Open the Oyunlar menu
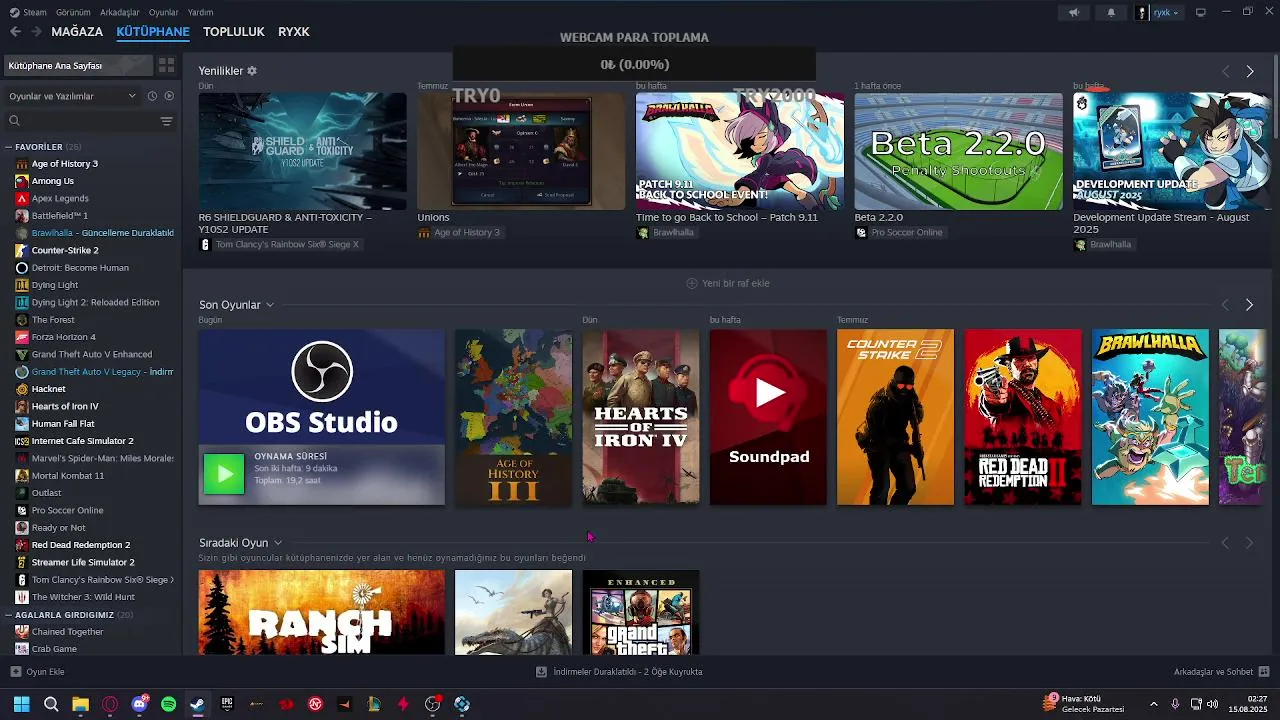The height and width of the screenshot is (720, 1280). 163,12
